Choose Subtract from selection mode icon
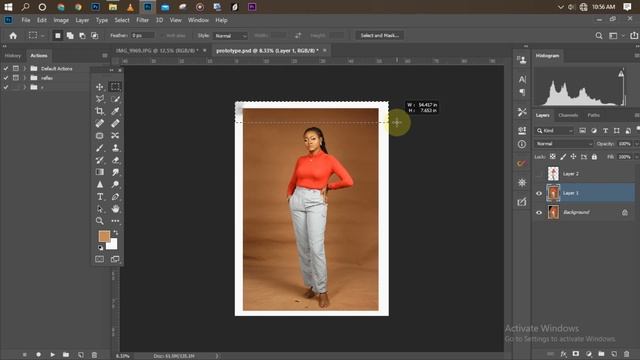The height and width of the screenshot is (360, 640). tap(82, 36)
